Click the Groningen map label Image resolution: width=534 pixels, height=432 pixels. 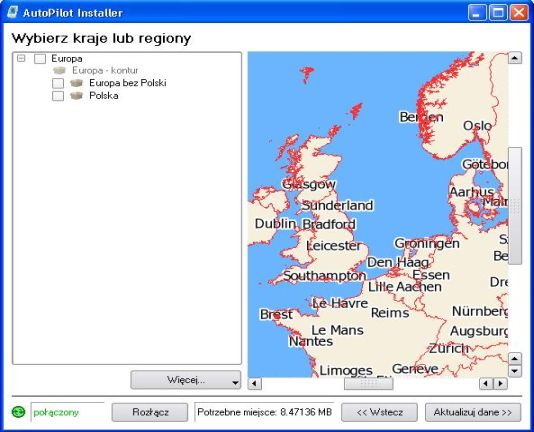[427, 243]
